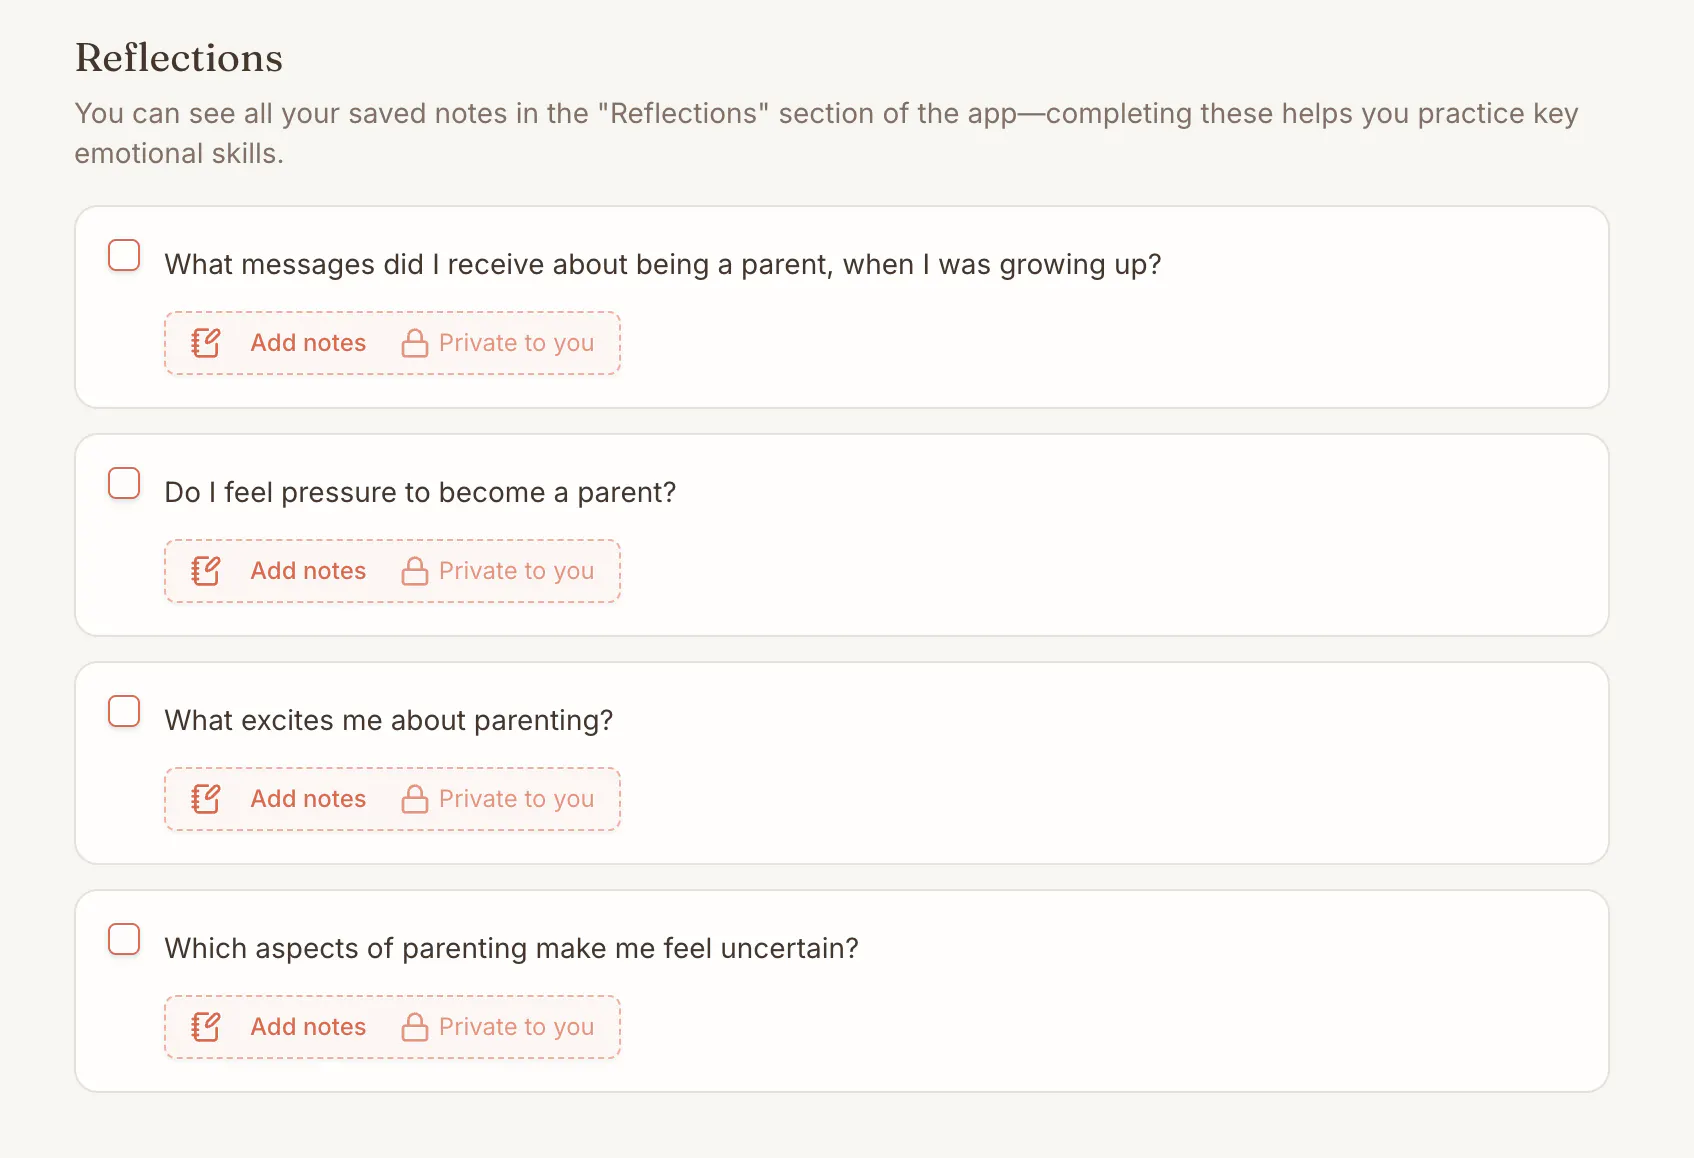Screen dimensions: 1694x1158
Task: Click 'Private to you' under the uncertain question
Action: coord(516,1027)
